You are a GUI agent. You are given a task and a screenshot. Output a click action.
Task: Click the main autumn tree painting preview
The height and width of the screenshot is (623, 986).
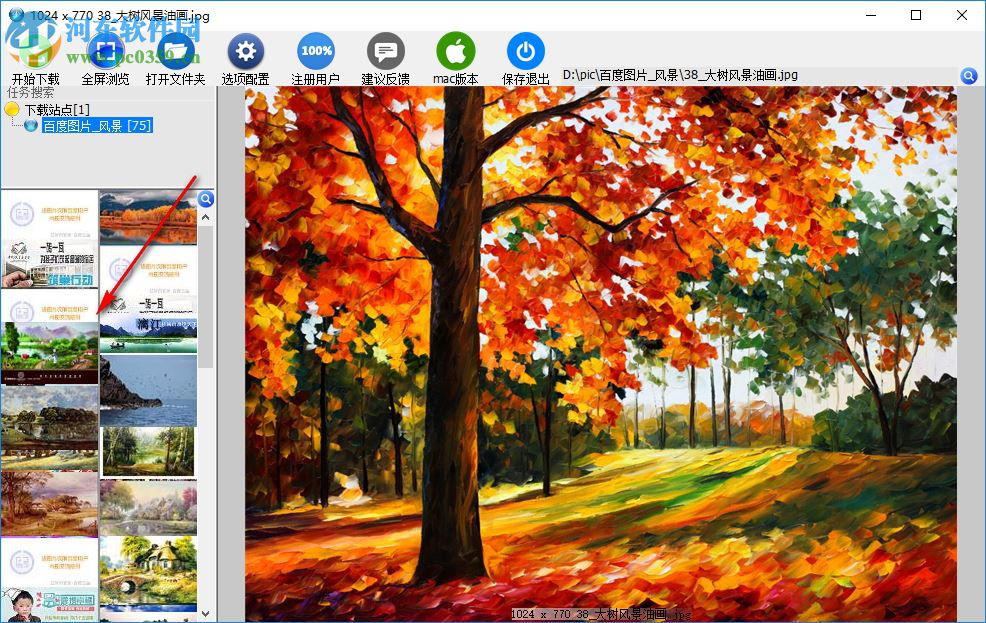601,354
